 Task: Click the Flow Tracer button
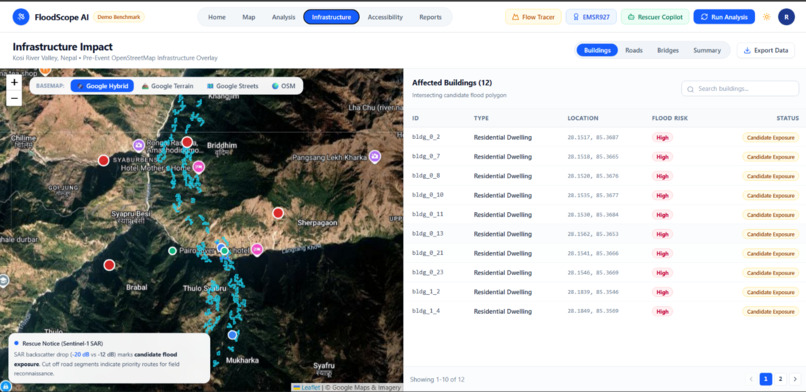point(533,17)
